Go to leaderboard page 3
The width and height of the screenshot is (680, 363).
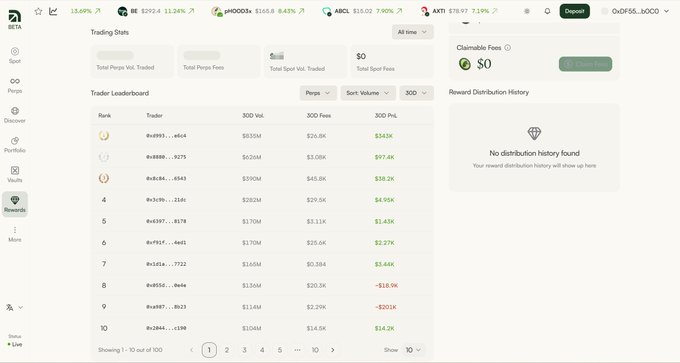(x=245, y=350)
